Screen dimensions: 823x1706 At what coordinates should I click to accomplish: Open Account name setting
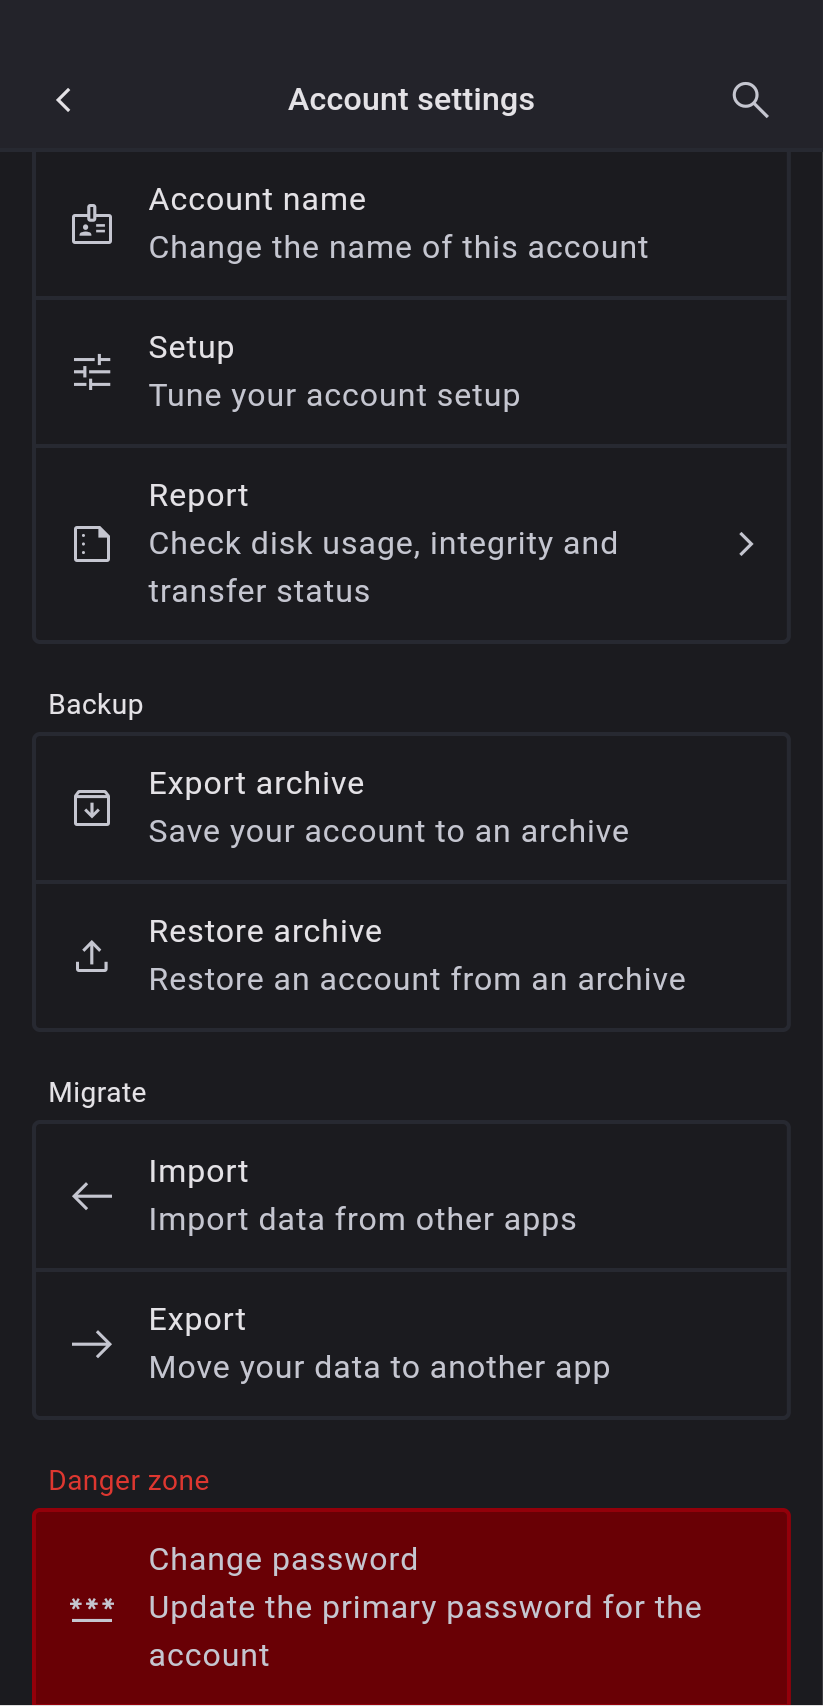click(x=398, y=224)
